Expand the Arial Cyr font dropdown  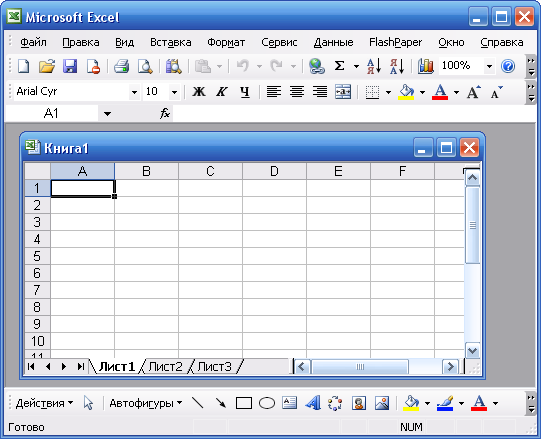[x=134, y=92]
